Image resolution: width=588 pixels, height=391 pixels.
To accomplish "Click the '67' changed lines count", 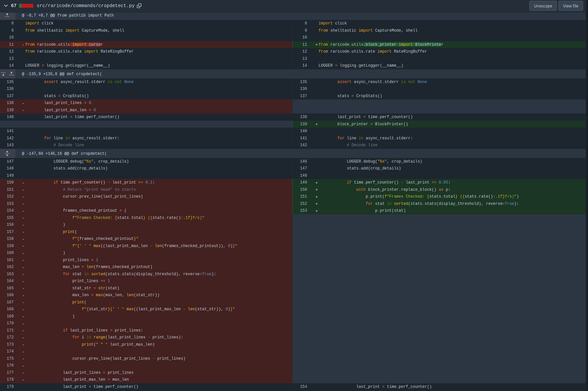I will click(14, 6).
